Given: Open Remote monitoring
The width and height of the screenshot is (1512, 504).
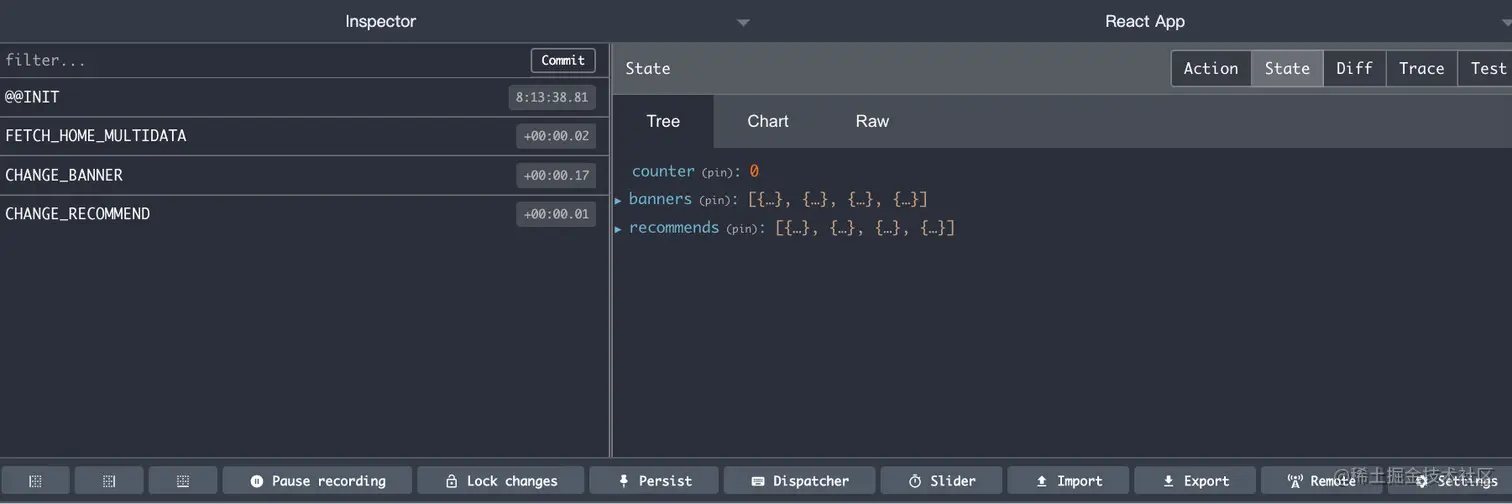Looking at the screenshot, I should 1322,481.
